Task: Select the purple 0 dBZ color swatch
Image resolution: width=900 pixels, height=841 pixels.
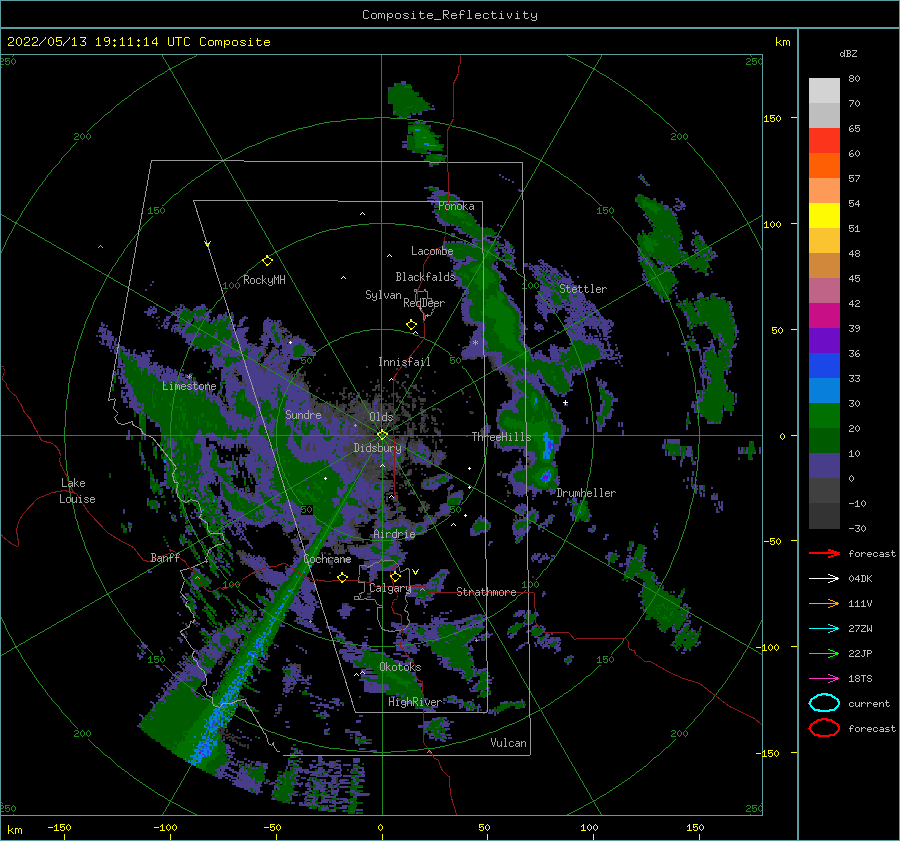Action: click(824, 466)
